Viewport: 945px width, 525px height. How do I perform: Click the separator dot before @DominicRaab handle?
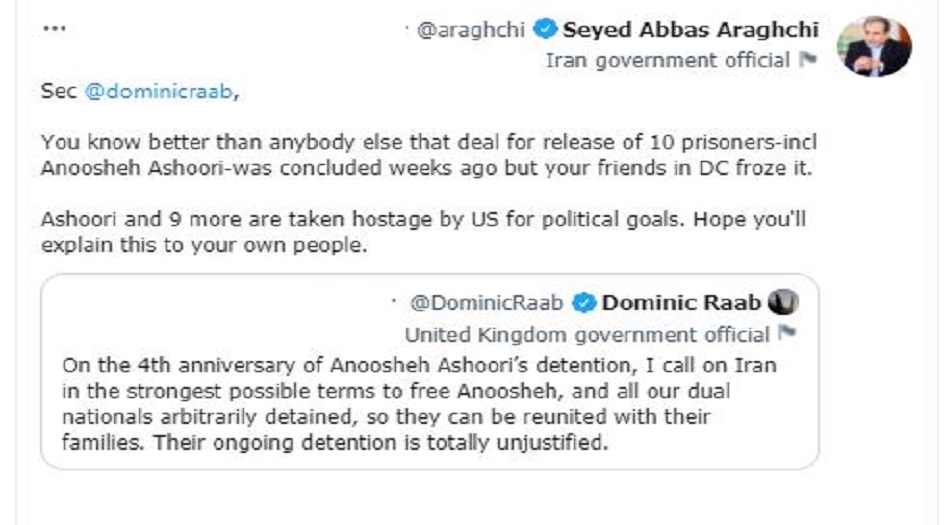396,302
